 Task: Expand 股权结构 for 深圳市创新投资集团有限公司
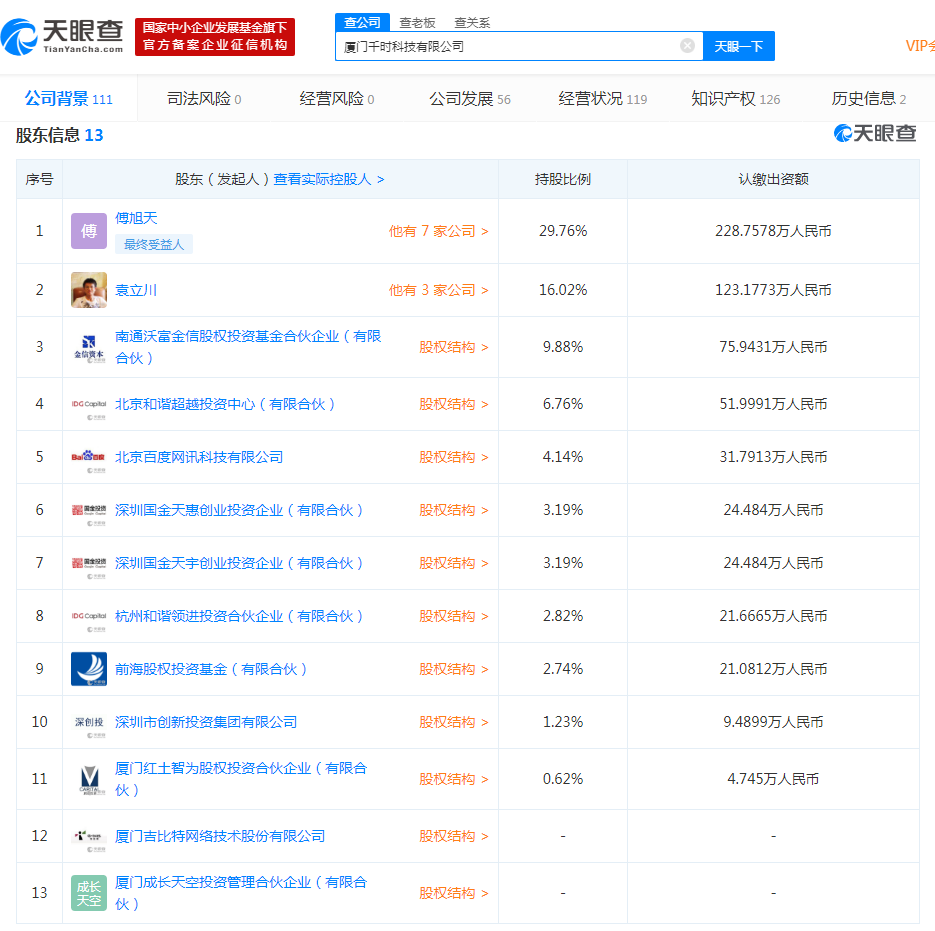tap(453, 722)
